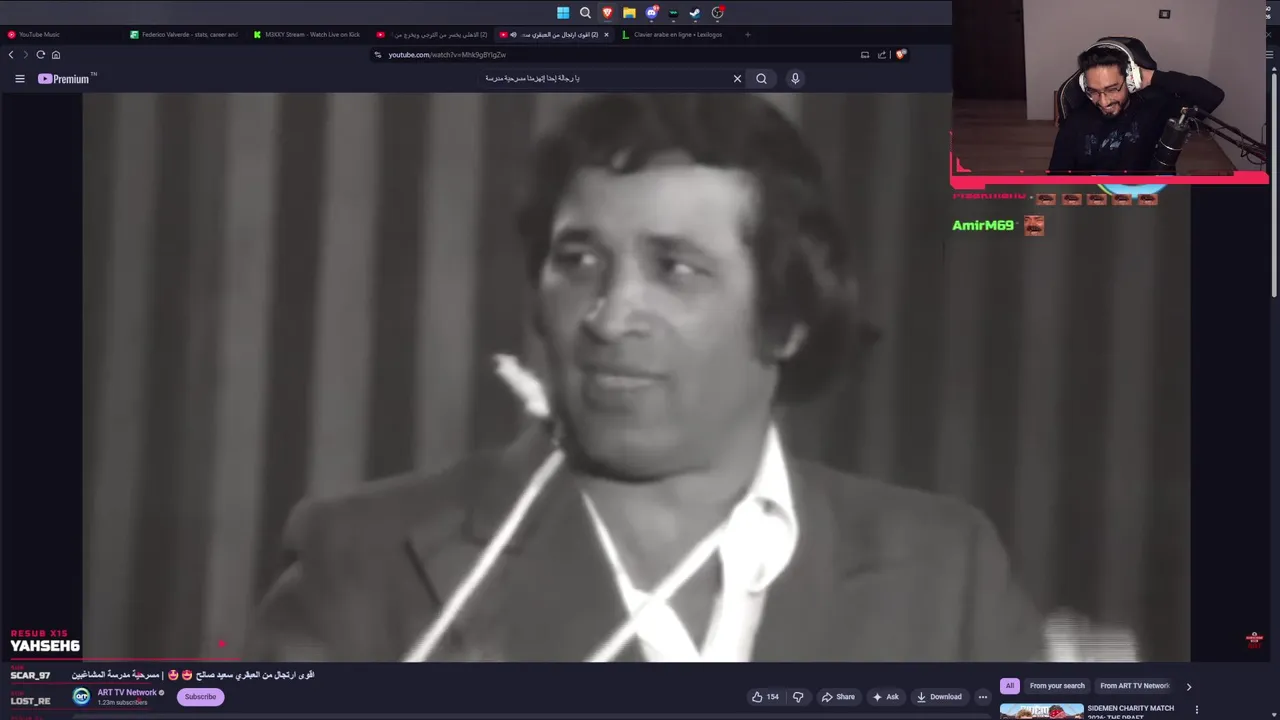Show more filter chips with the arrow
The width and height of the screenshot is (1280, 720).
1188,687
